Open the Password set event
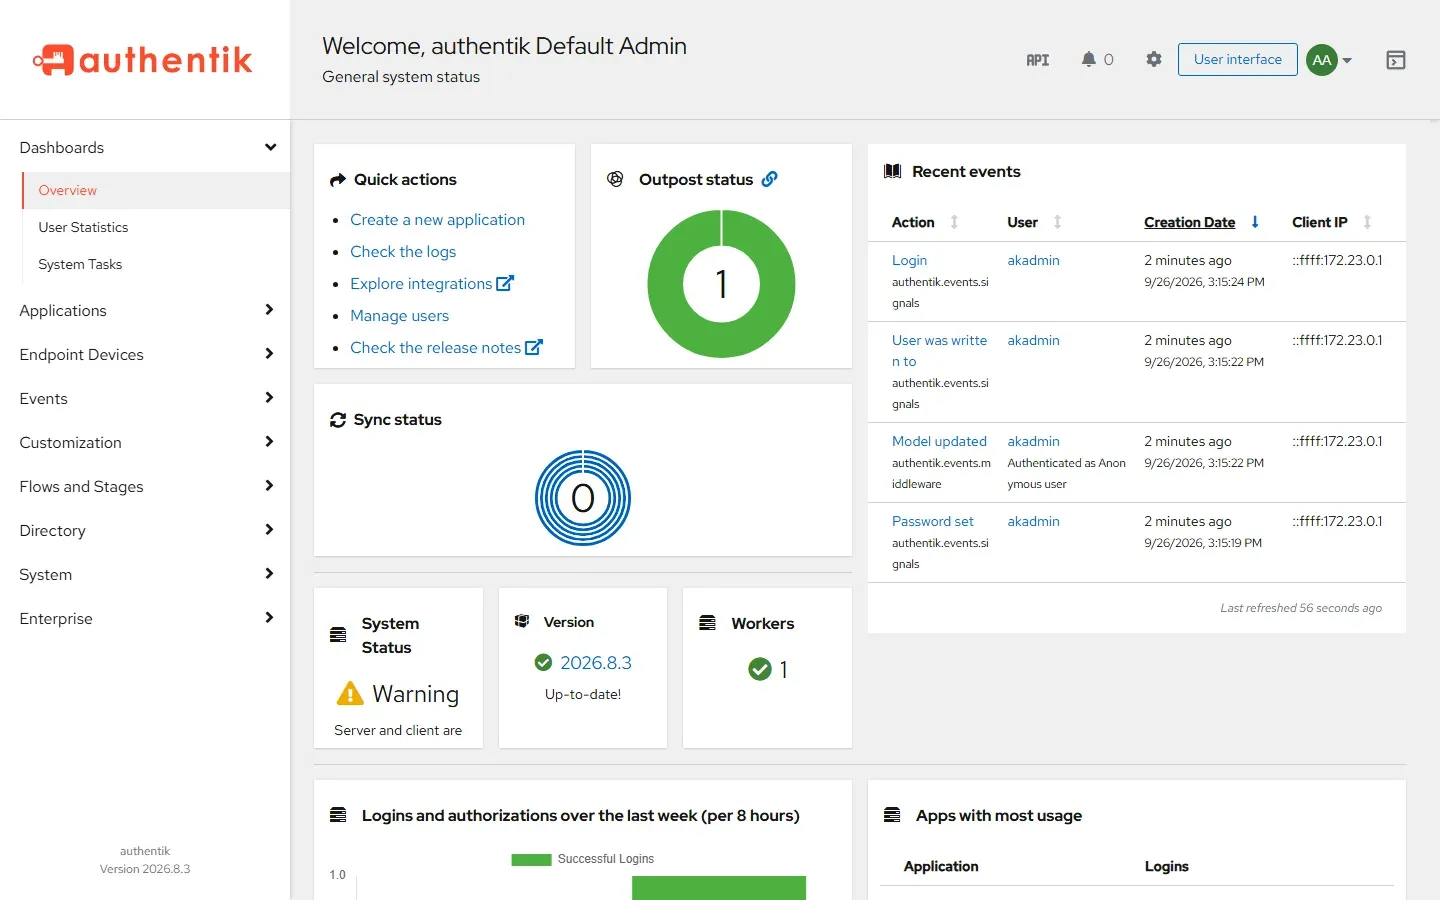Viewport: 1440px width, 900px height. (933, 521)
